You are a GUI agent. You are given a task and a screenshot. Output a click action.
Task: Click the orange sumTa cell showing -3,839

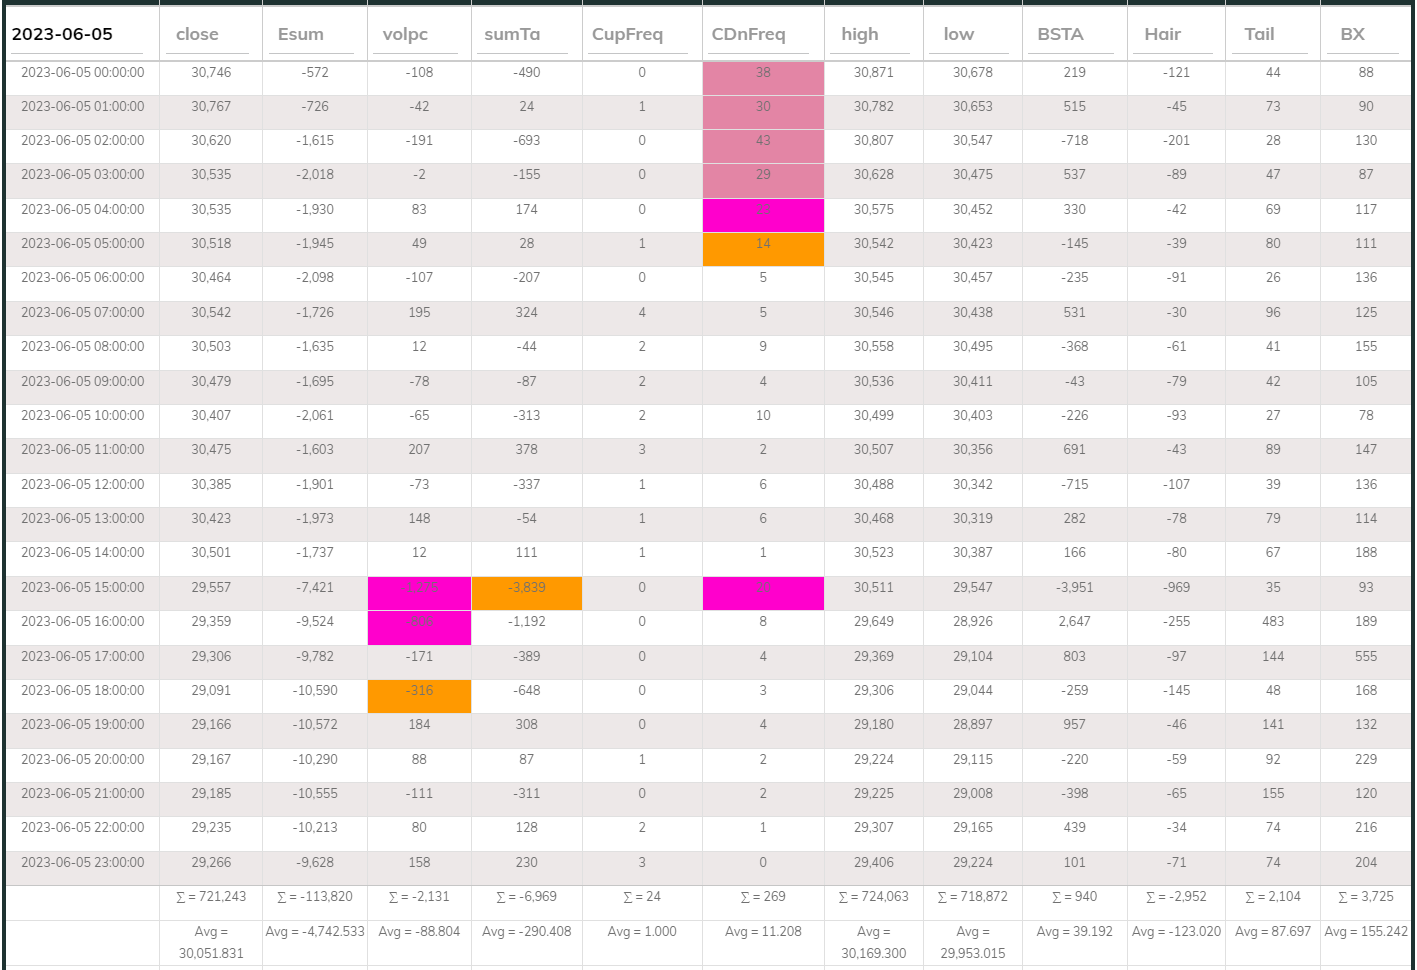click(527, 592)
